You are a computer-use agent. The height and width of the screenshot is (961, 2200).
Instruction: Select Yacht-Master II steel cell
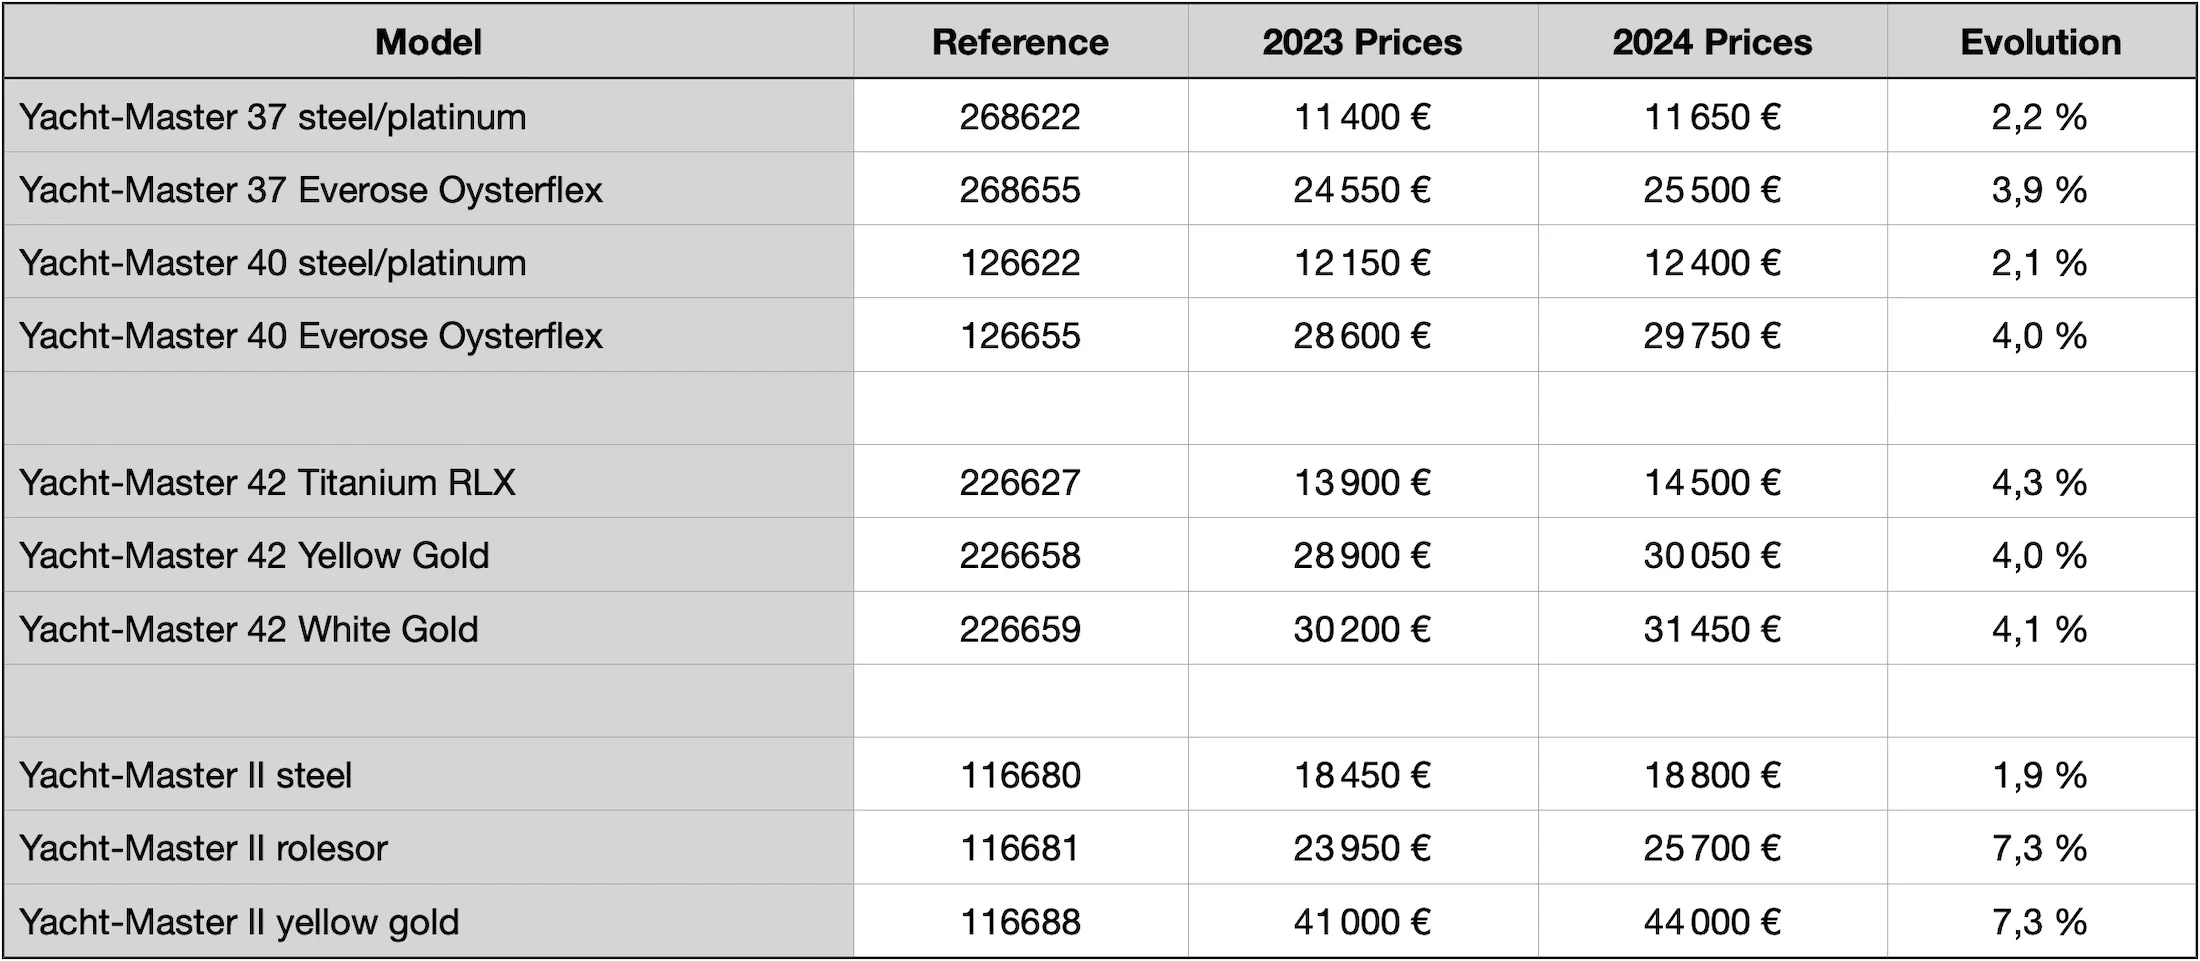pos(186,775)
